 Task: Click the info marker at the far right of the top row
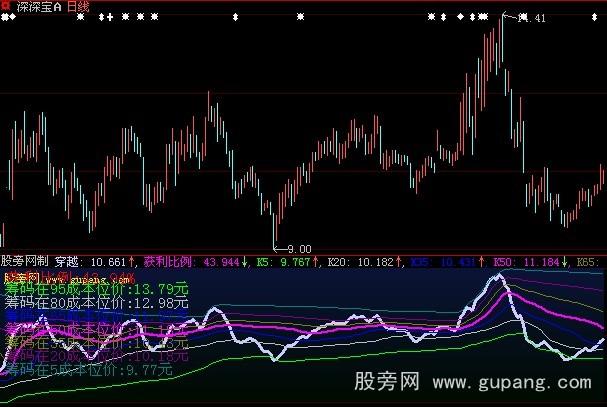(594, 17)
